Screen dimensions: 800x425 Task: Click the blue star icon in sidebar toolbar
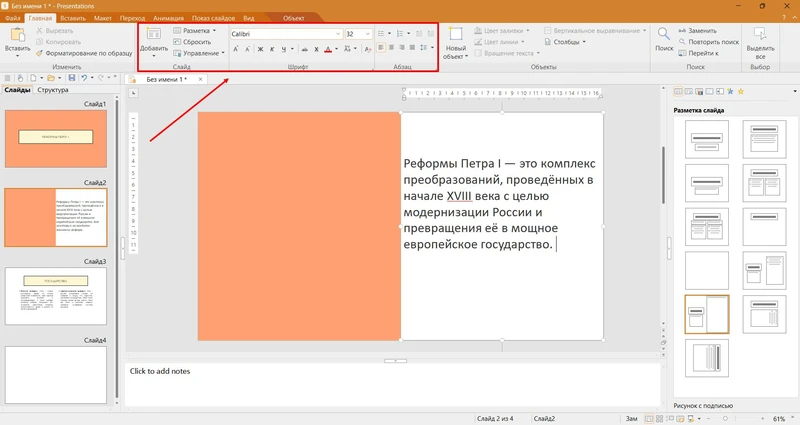coord(730,91)
